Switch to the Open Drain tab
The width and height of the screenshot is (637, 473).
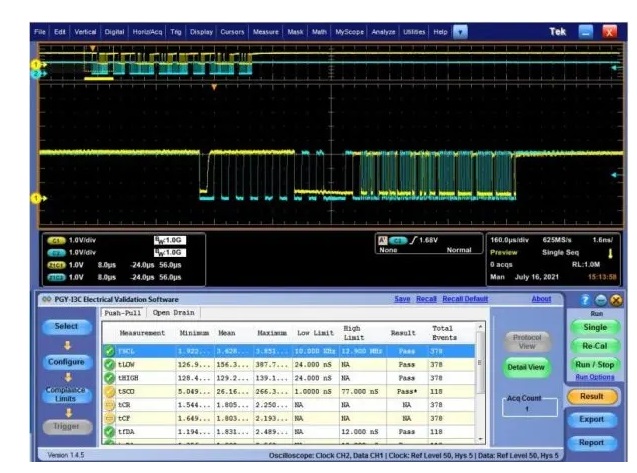[173, 313]
